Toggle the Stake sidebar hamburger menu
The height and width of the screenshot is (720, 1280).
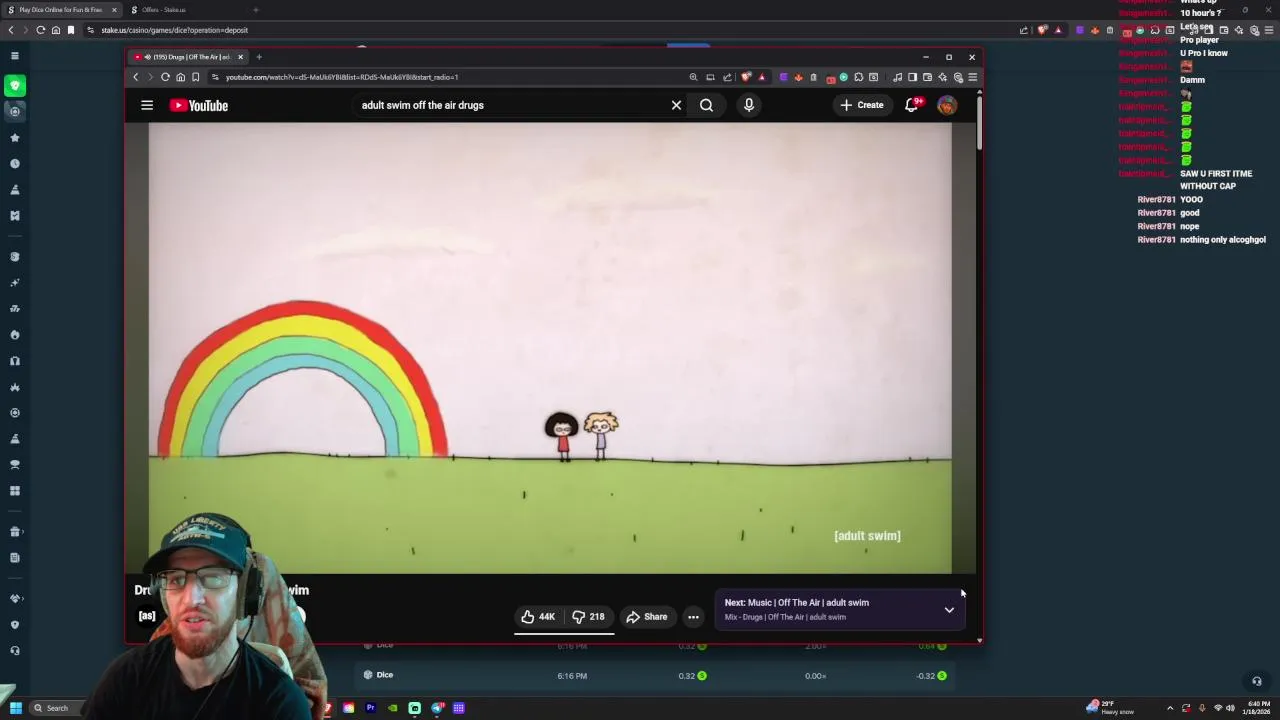14,56
